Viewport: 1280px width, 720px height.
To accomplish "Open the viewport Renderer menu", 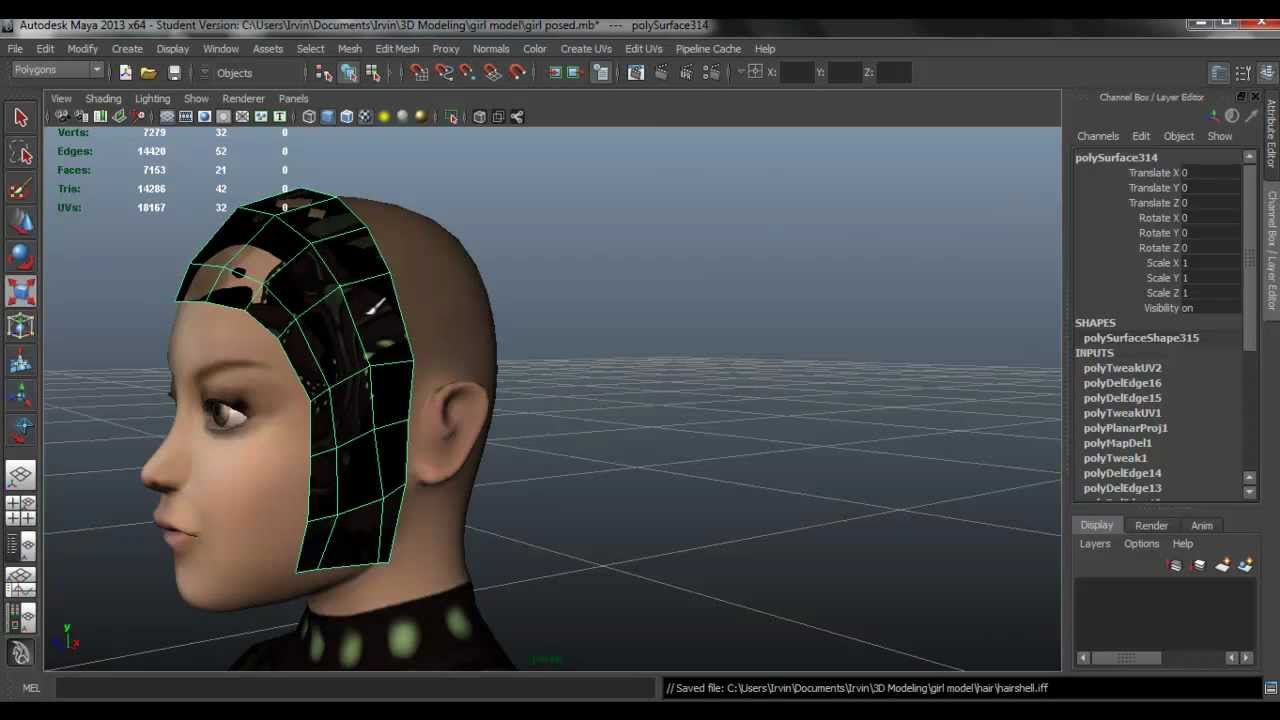I will pos(243,99).
